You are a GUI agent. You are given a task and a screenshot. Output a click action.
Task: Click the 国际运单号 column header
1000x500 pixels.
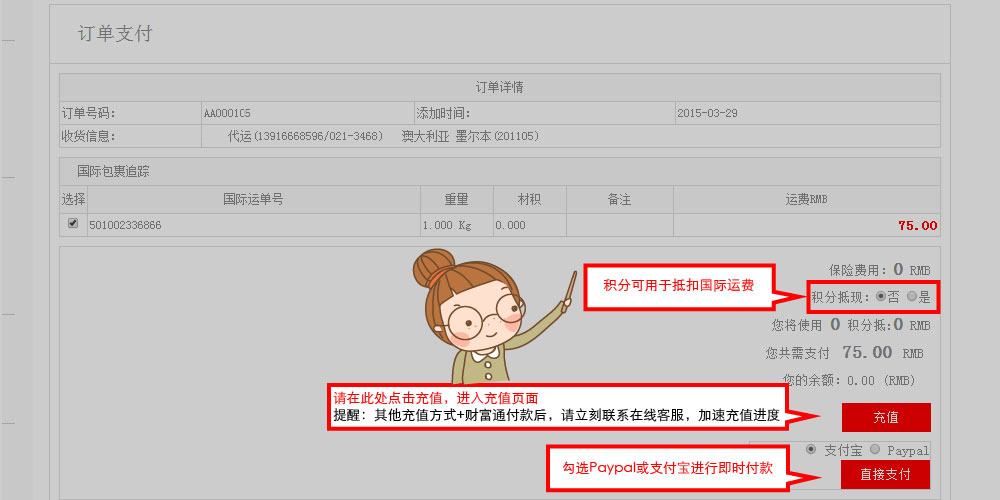click(253, 200)
